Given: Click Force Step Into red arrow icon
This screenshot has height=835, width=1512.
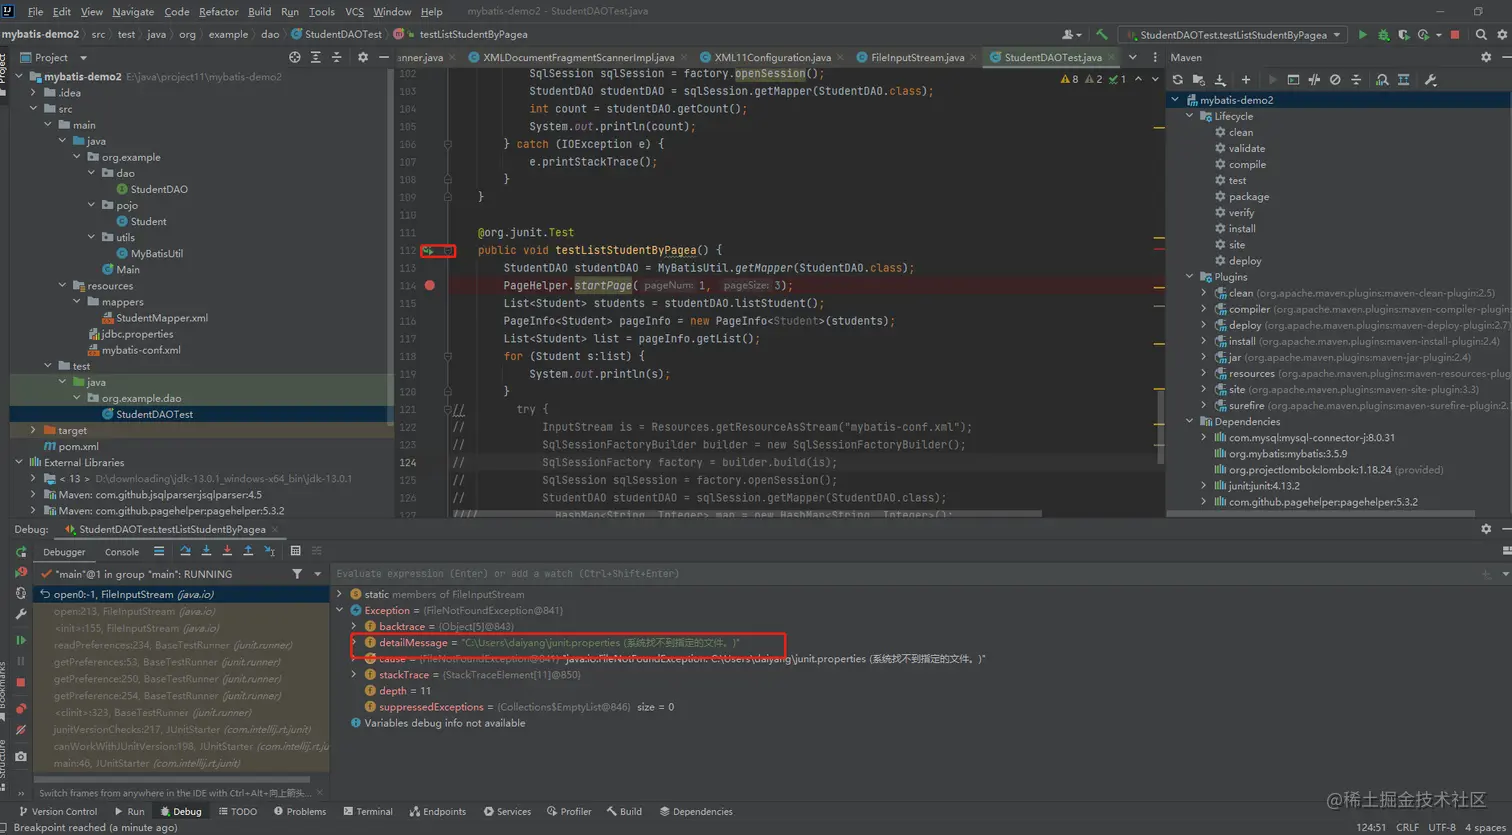Looking at the screenshot, I should pyautogui.click(x=227, y=551).
